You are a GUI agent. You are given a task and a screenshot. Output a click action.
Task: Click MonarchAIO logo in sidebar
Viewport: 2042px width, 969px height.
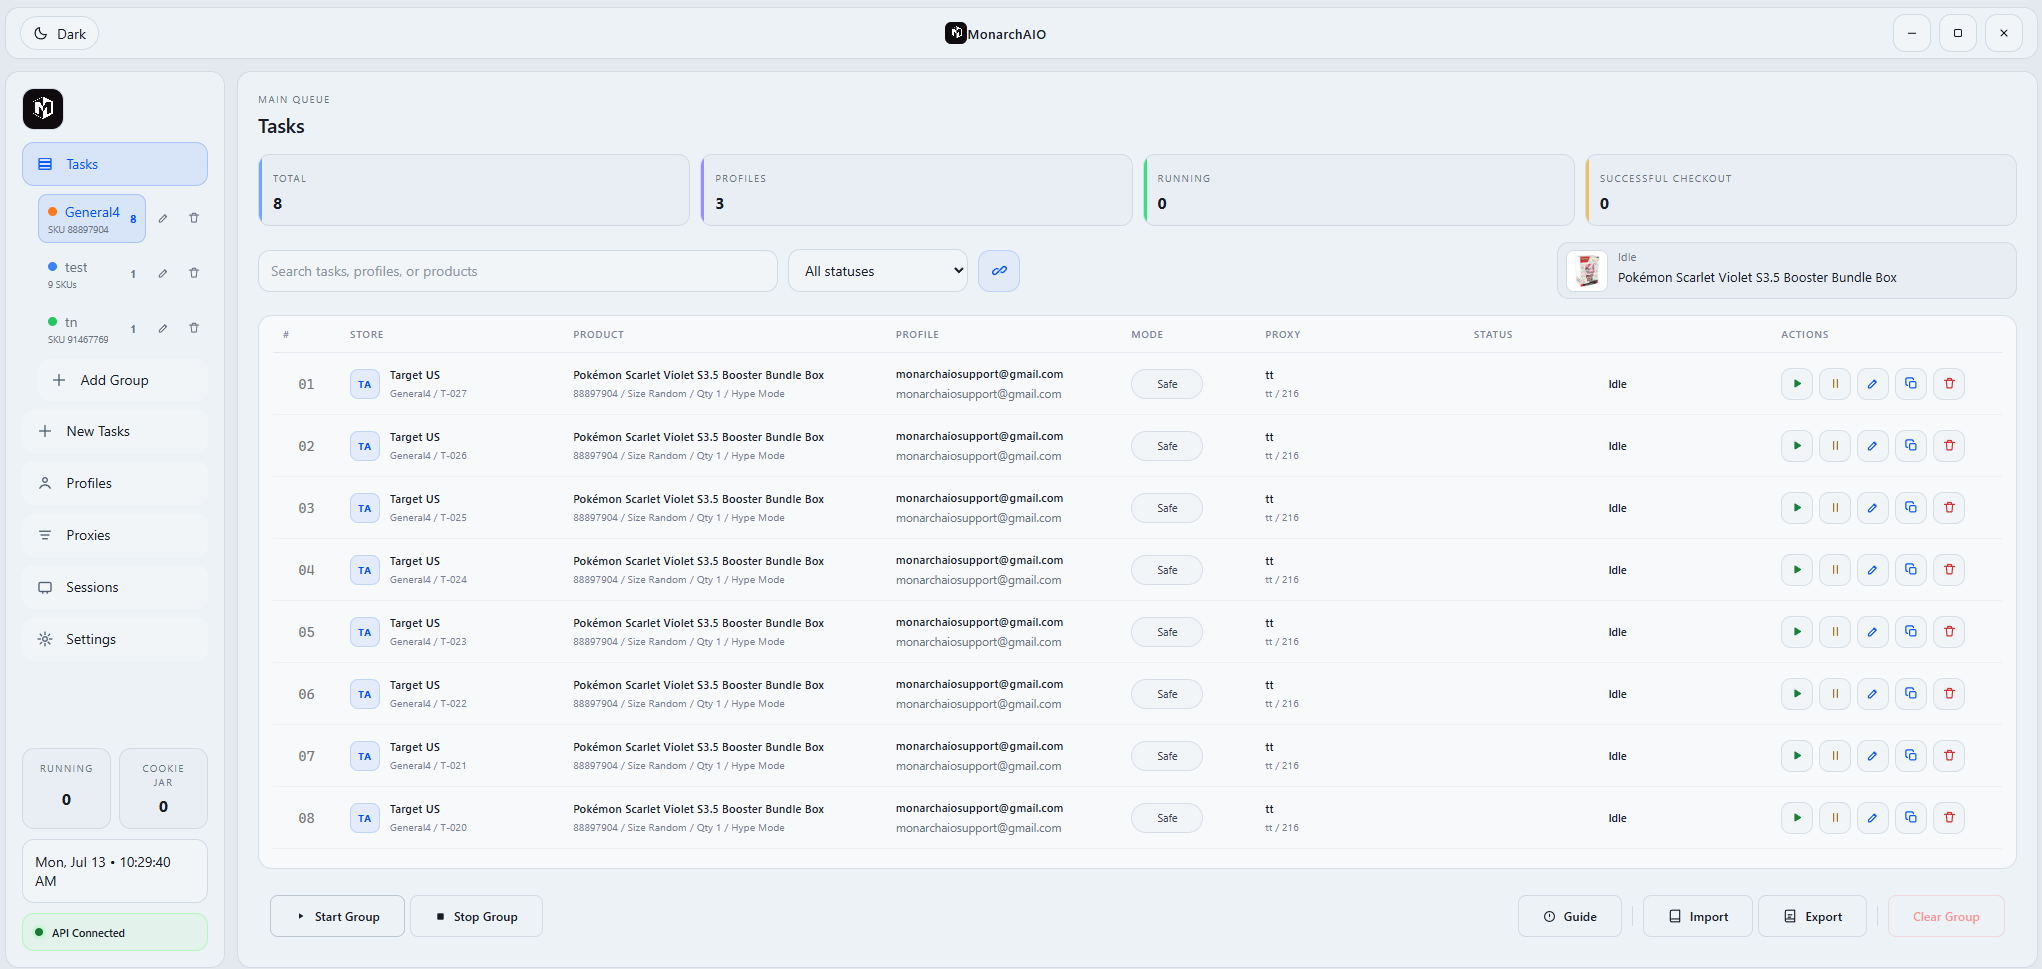click(x=43, y=109)
